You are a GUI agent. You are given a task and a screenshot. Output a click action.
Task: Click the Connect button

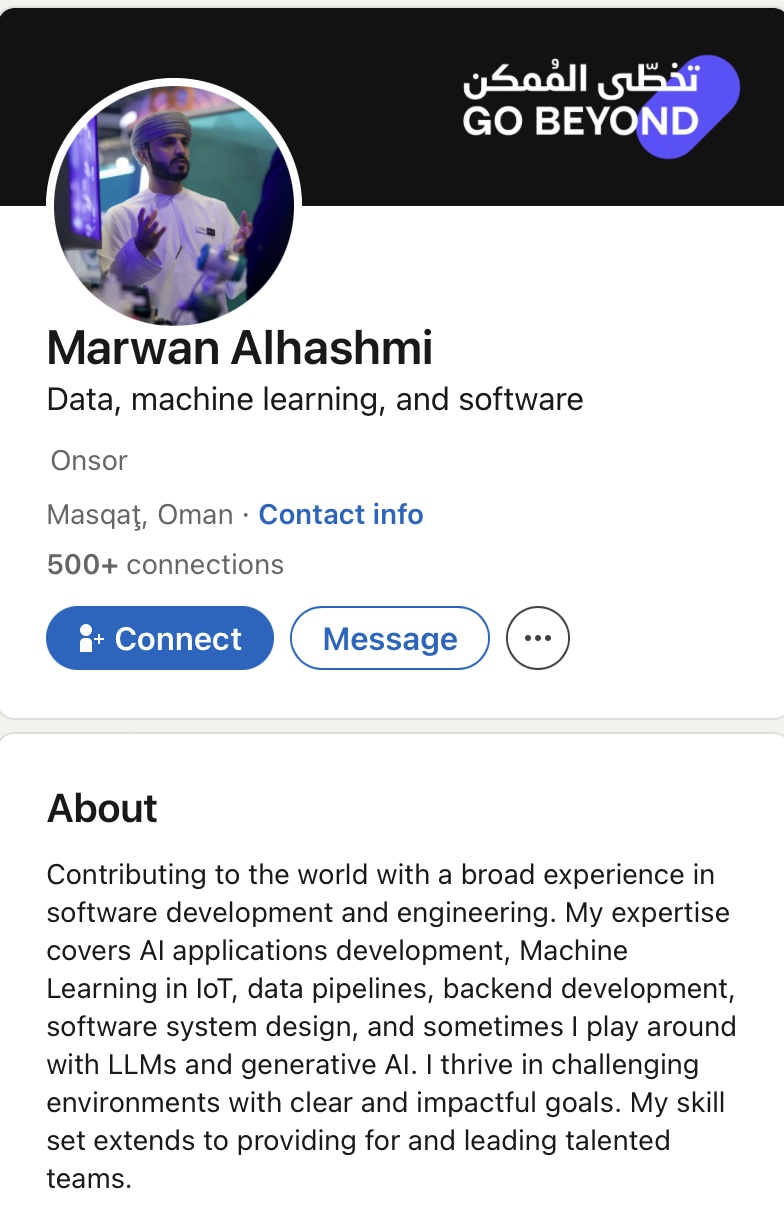click(160, 638)
